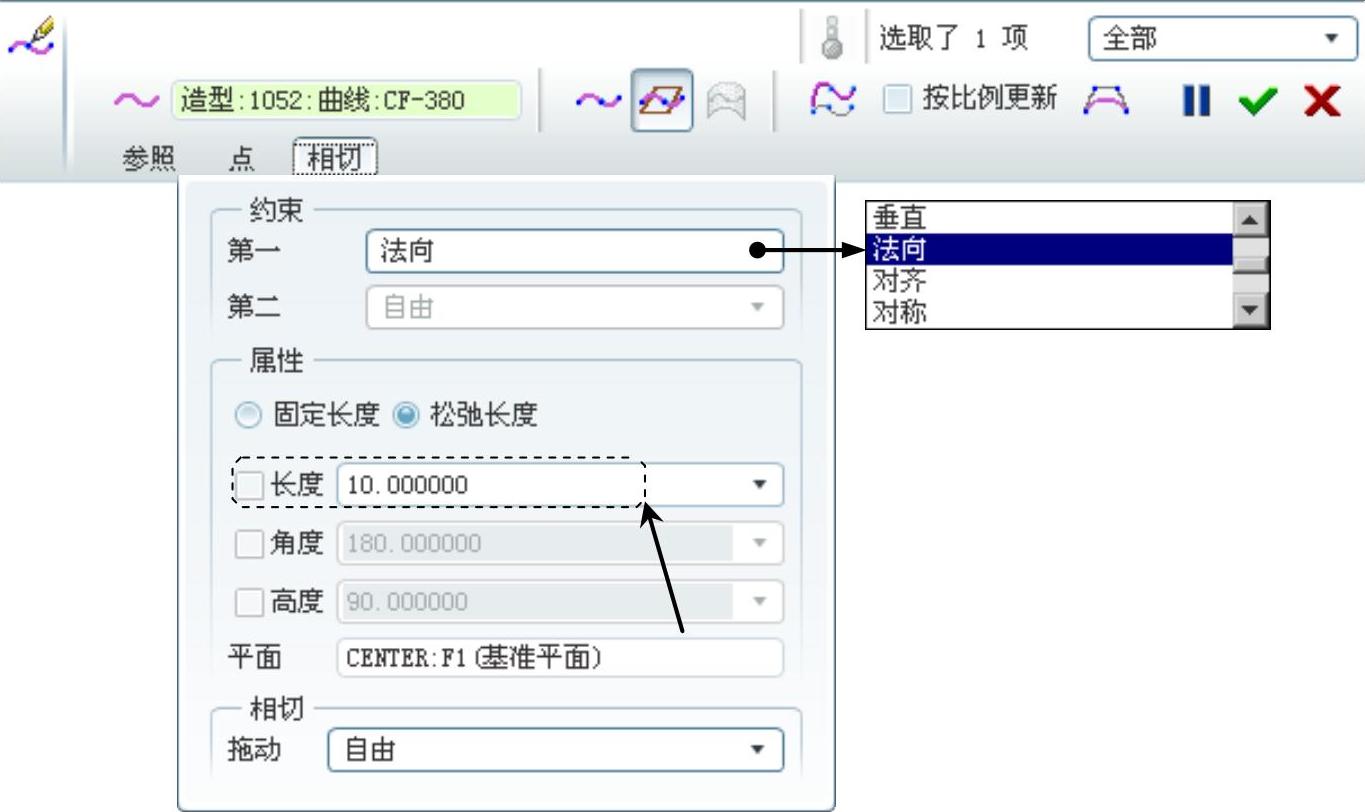
Task: Tick the 高度 checkbox
Action: (249, 602)
